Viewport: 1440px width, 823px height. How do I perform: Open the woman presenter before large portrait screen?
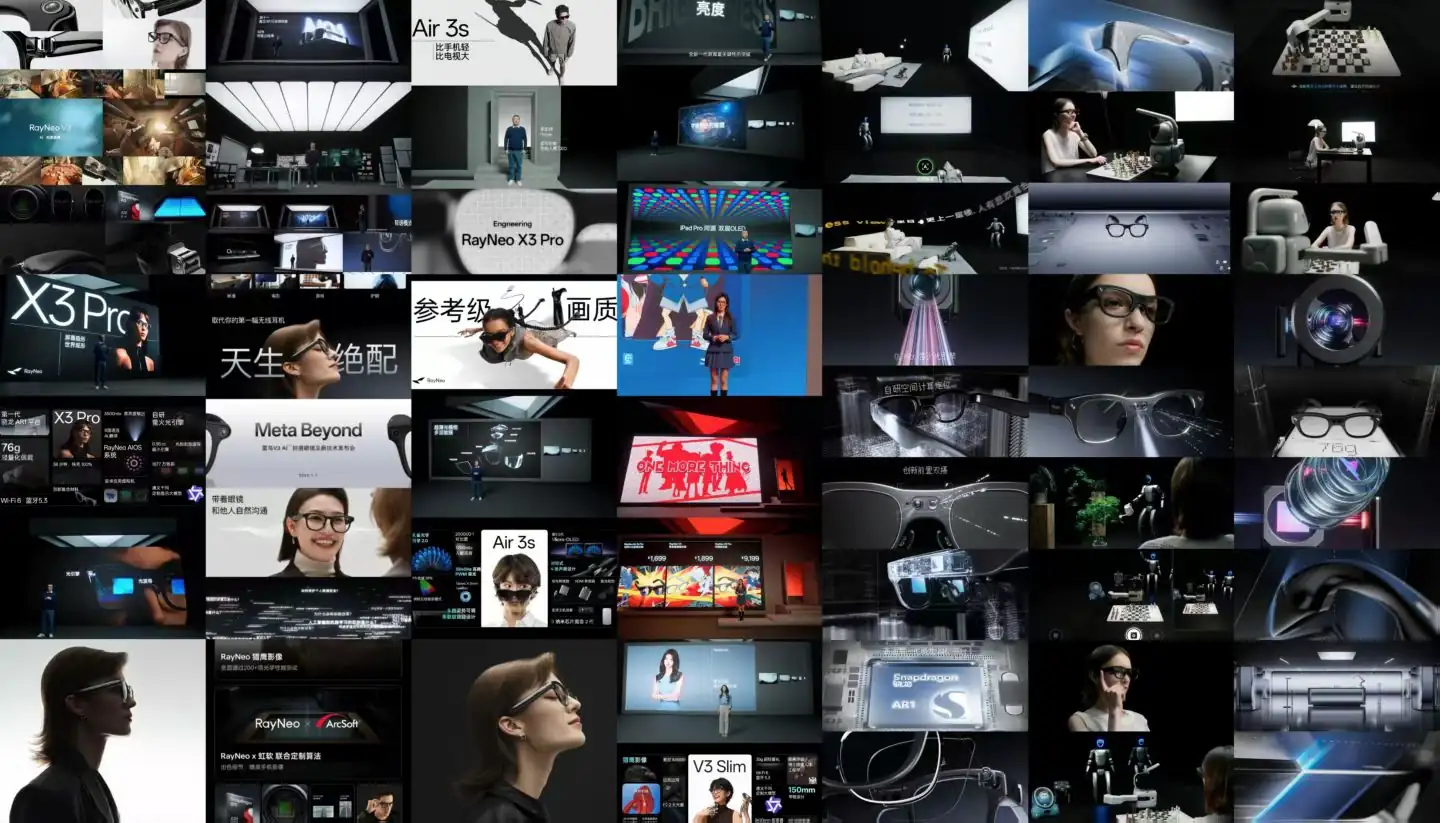click(719, 691)
